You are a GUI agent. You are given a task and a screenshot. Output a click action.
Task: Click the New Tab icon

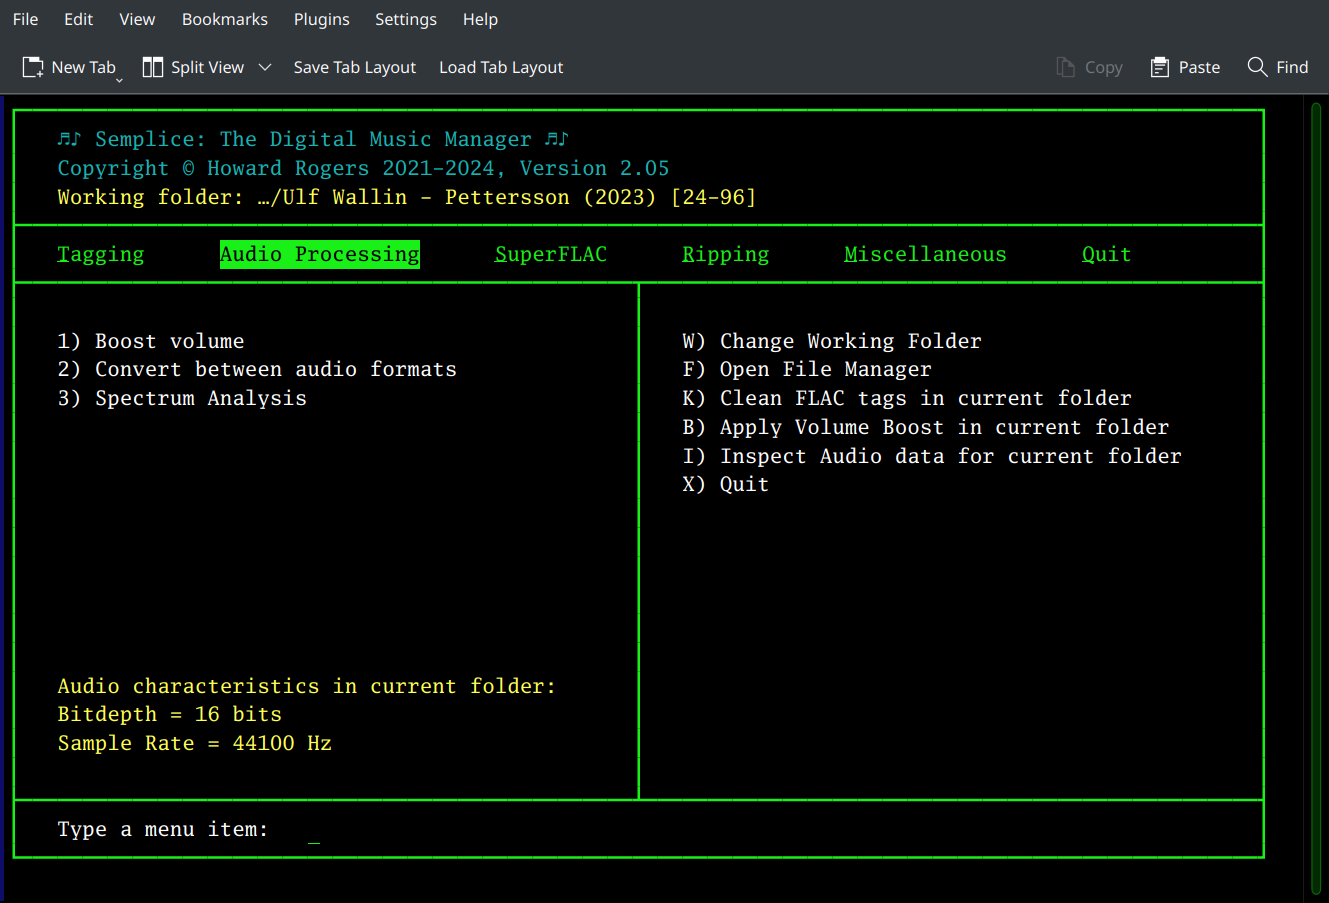coord(31,66)
